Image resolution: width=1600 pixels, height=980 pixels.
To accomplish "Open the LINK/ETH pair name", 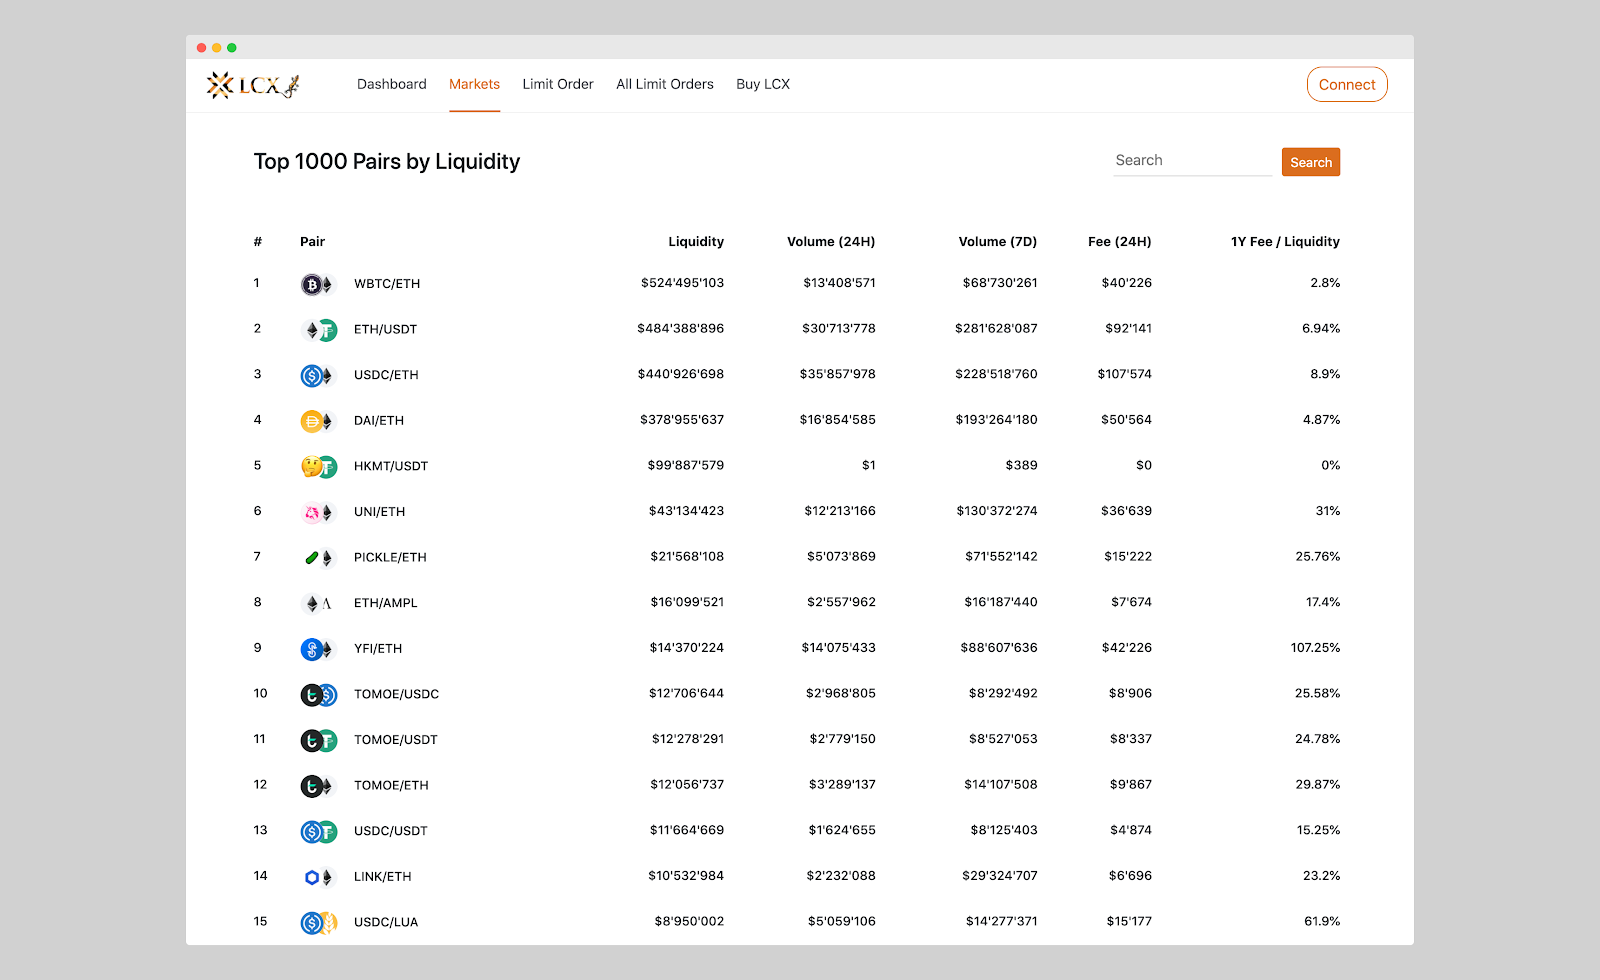I will pos(383,877).
